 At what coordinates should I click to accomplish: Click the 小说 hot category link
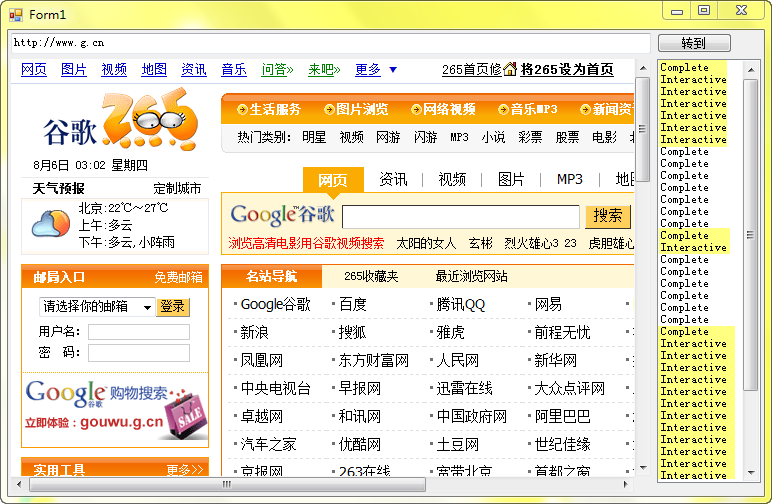tap(493, 137)
